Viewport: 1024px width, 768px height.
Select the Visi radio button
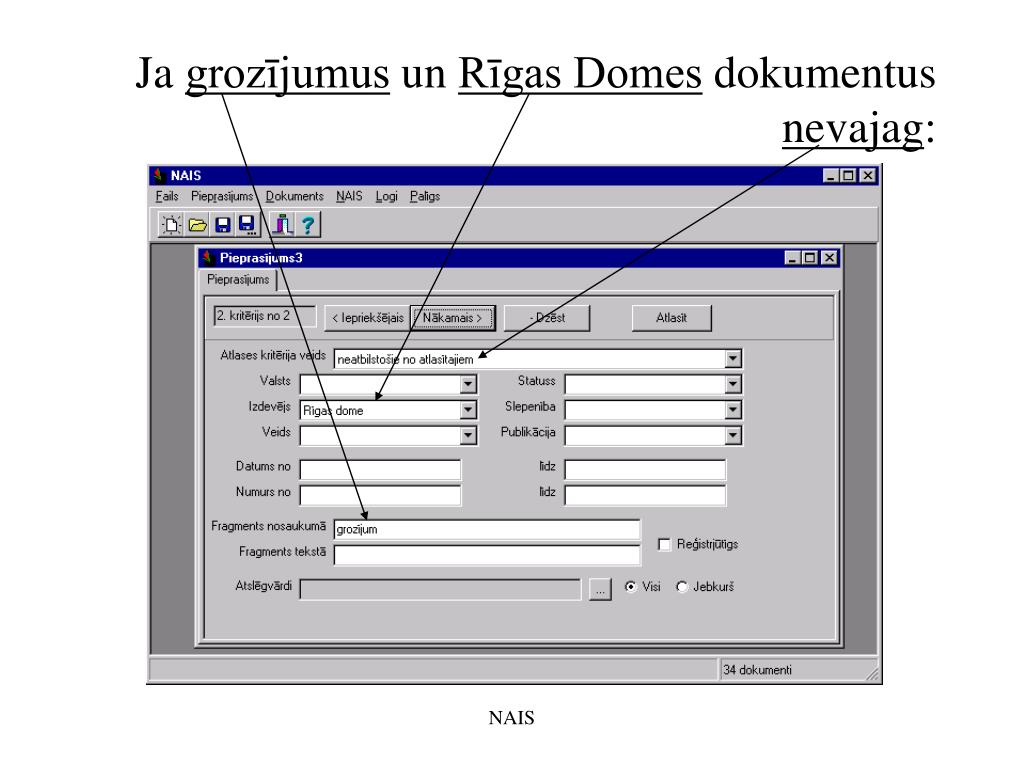point(630,586)
